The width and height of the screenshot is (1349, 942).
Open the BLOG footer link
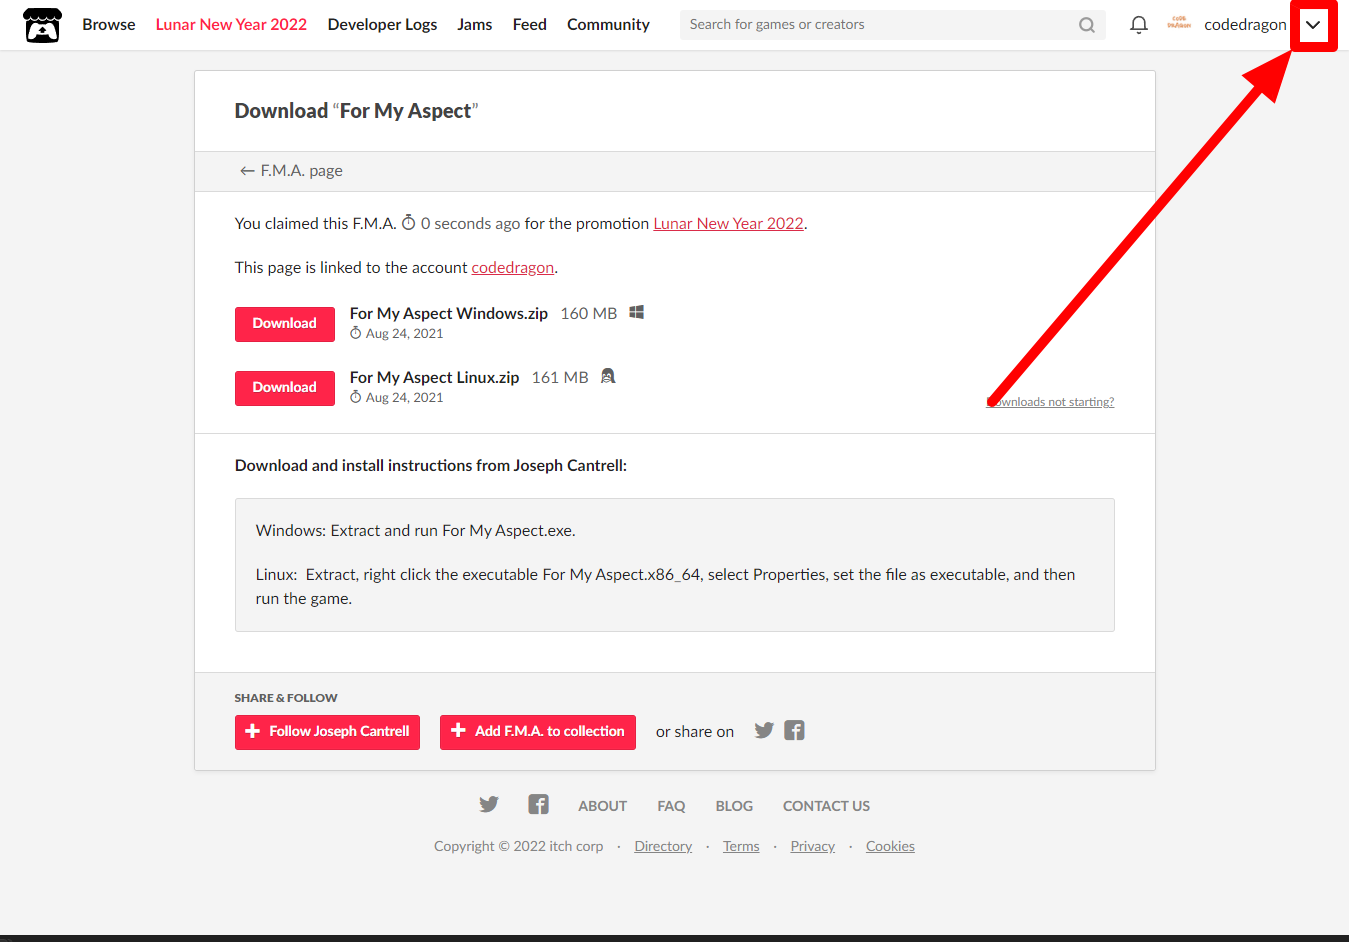(x=734, y=806)
